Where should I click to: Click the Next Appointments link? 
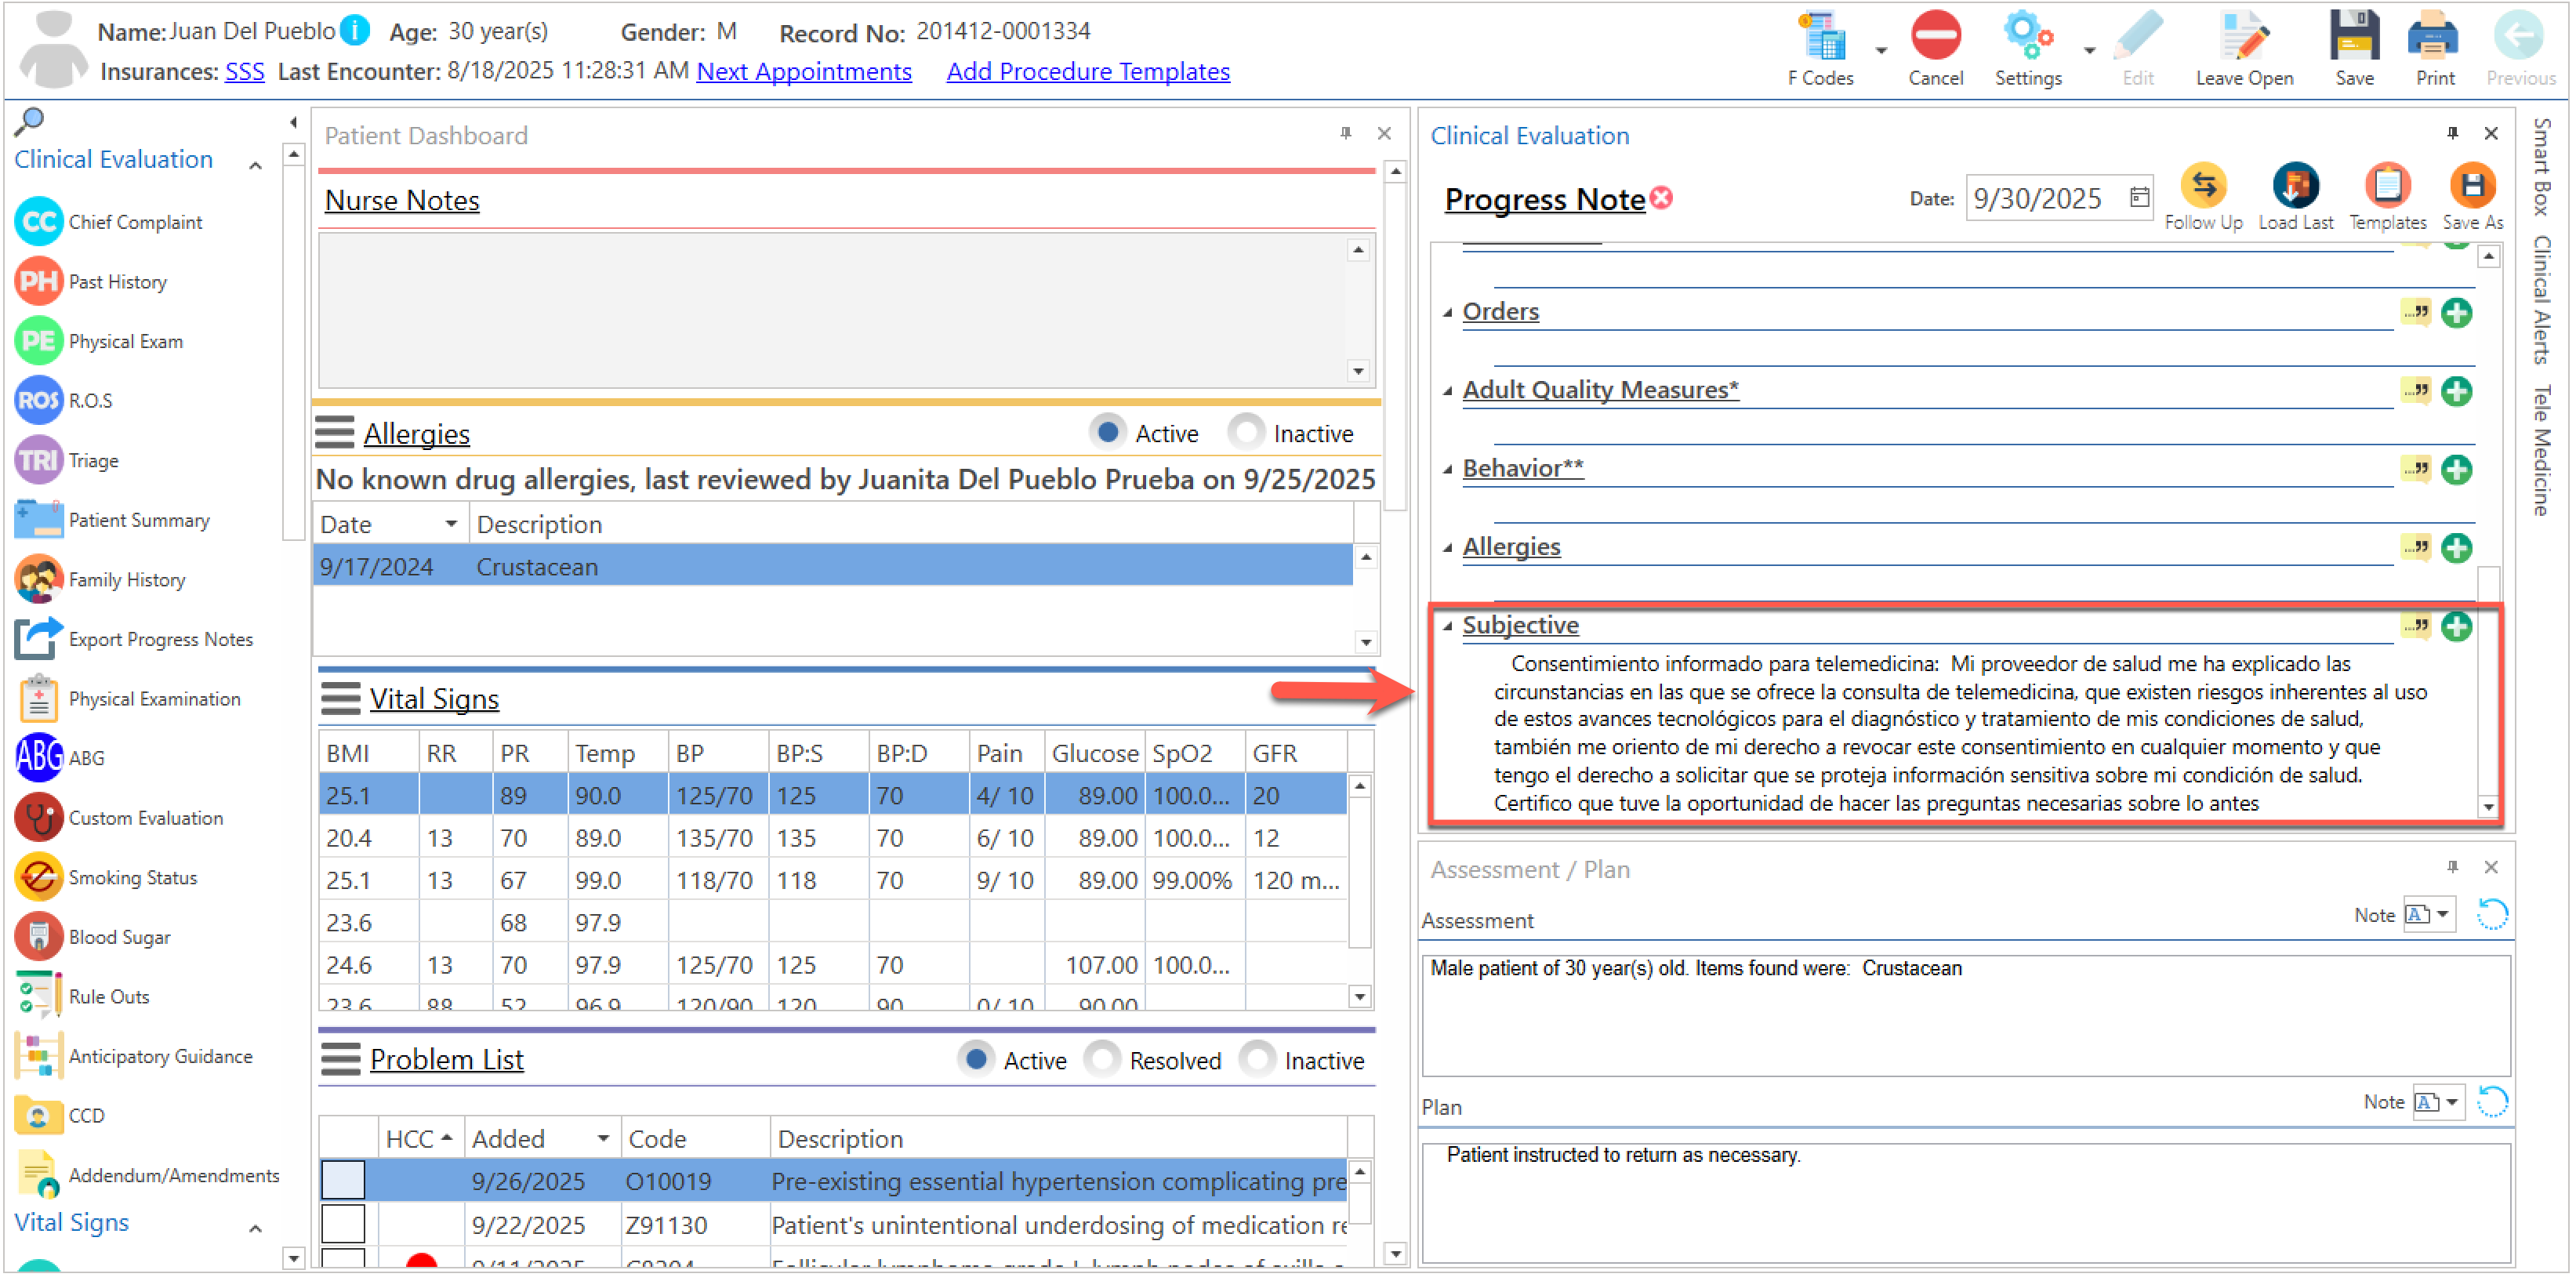805,71
